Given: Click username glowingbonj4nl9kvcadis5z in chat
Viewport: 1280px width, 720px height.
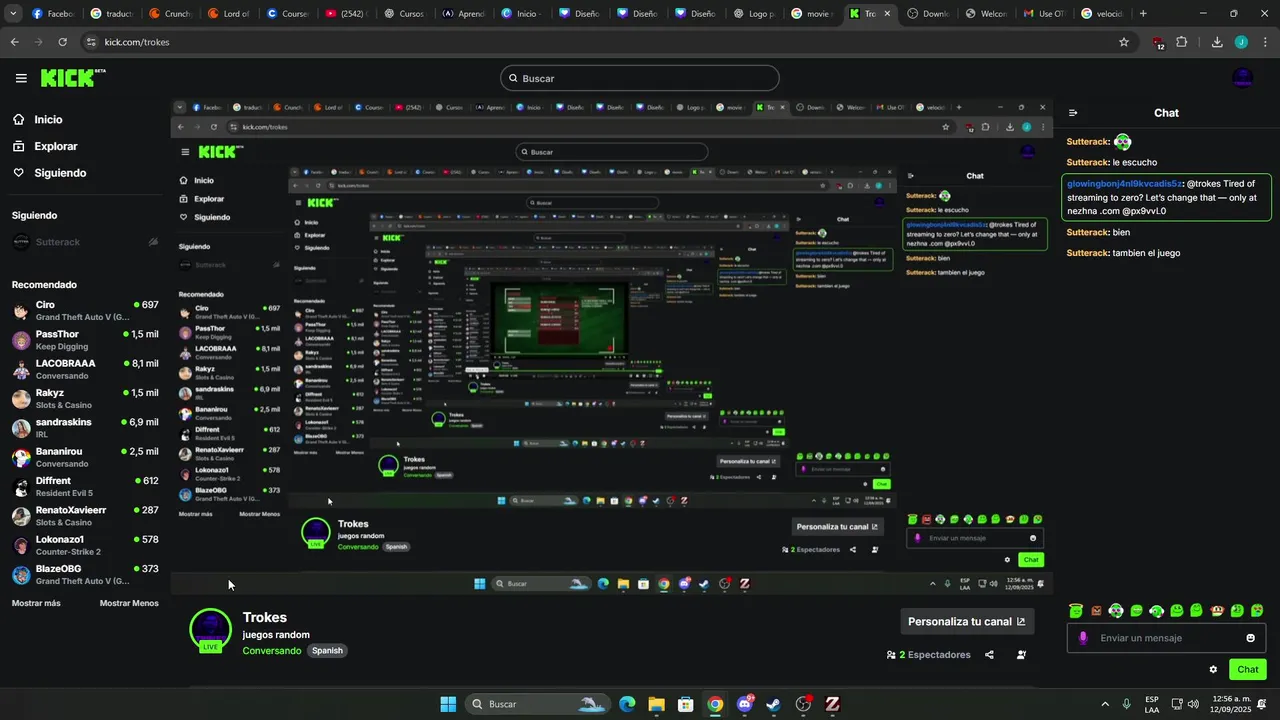Looking at the screenshot, I should coord(1125,184).
